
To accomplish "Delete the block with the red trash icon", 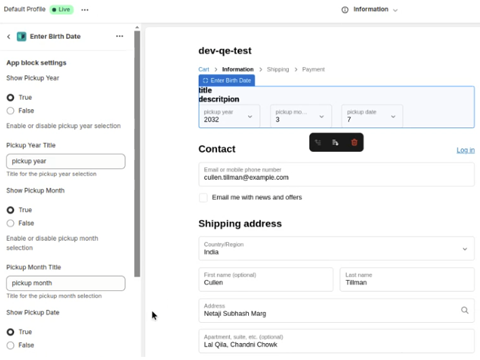I will click(354, 143).
